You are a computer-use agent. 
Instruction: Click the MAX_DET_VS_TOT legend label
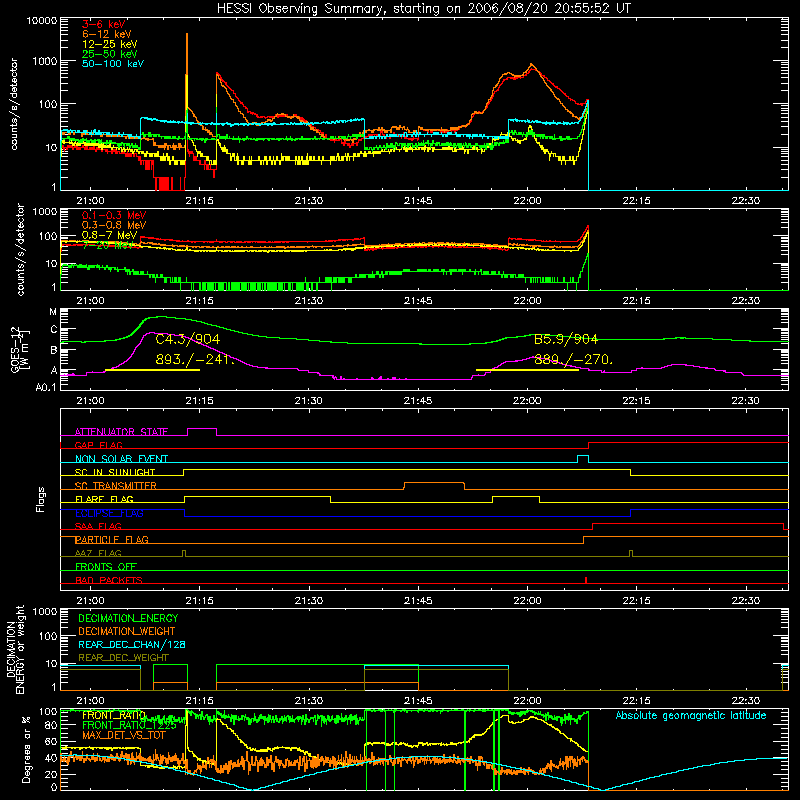pyautogui.click(x=123, y=735)
